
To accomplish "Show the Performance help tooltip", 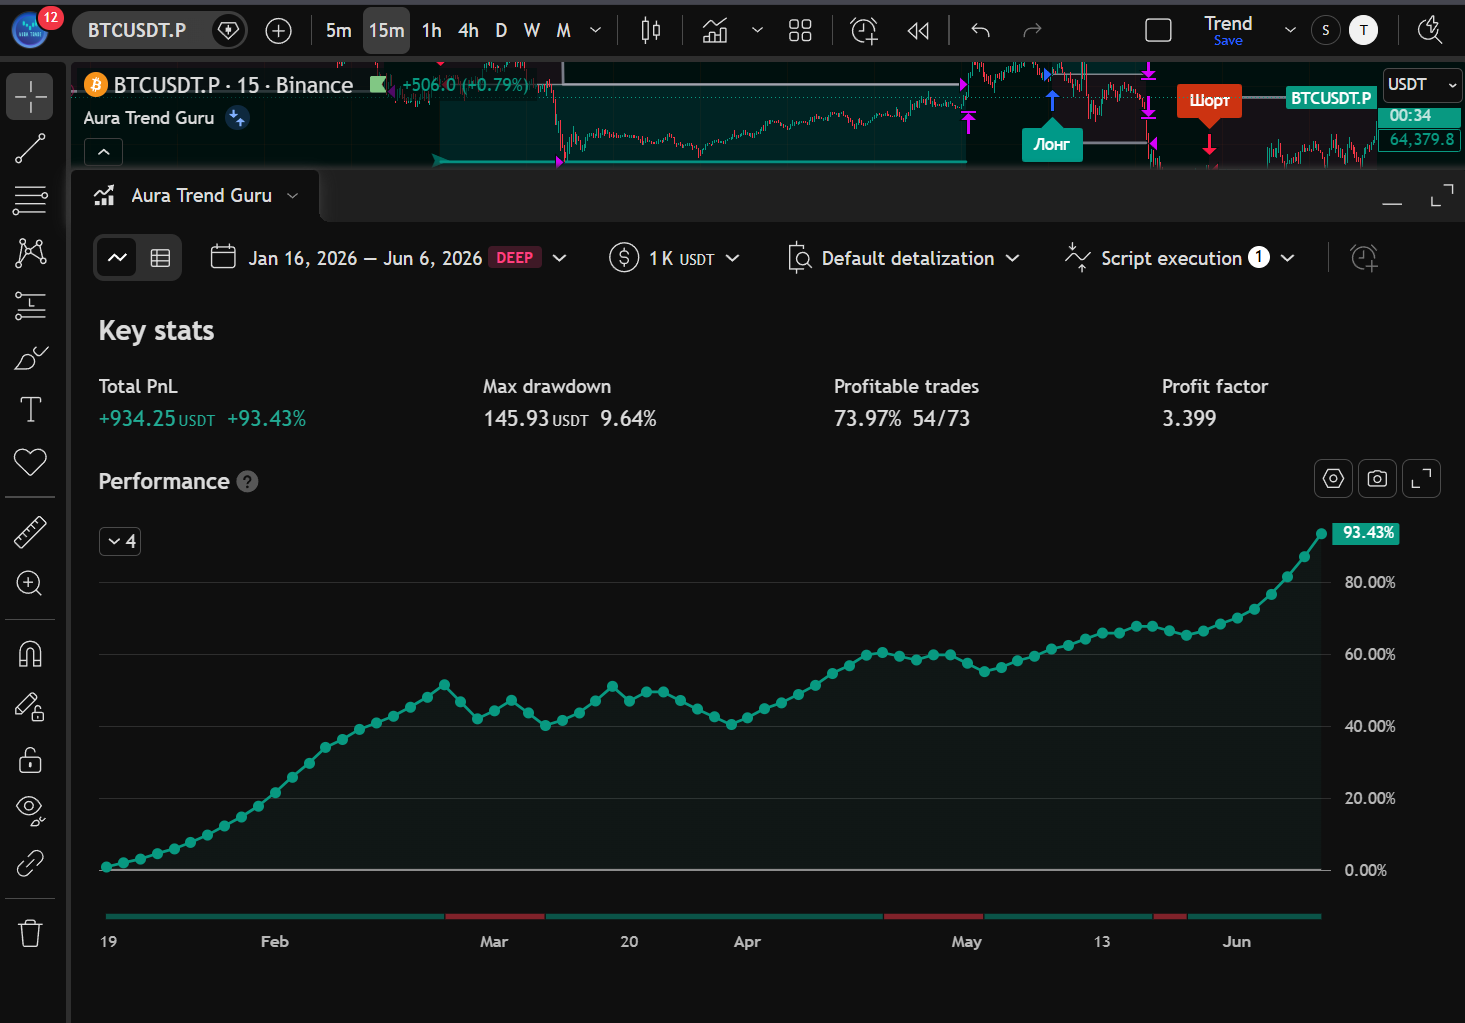I will pos(248,482).
